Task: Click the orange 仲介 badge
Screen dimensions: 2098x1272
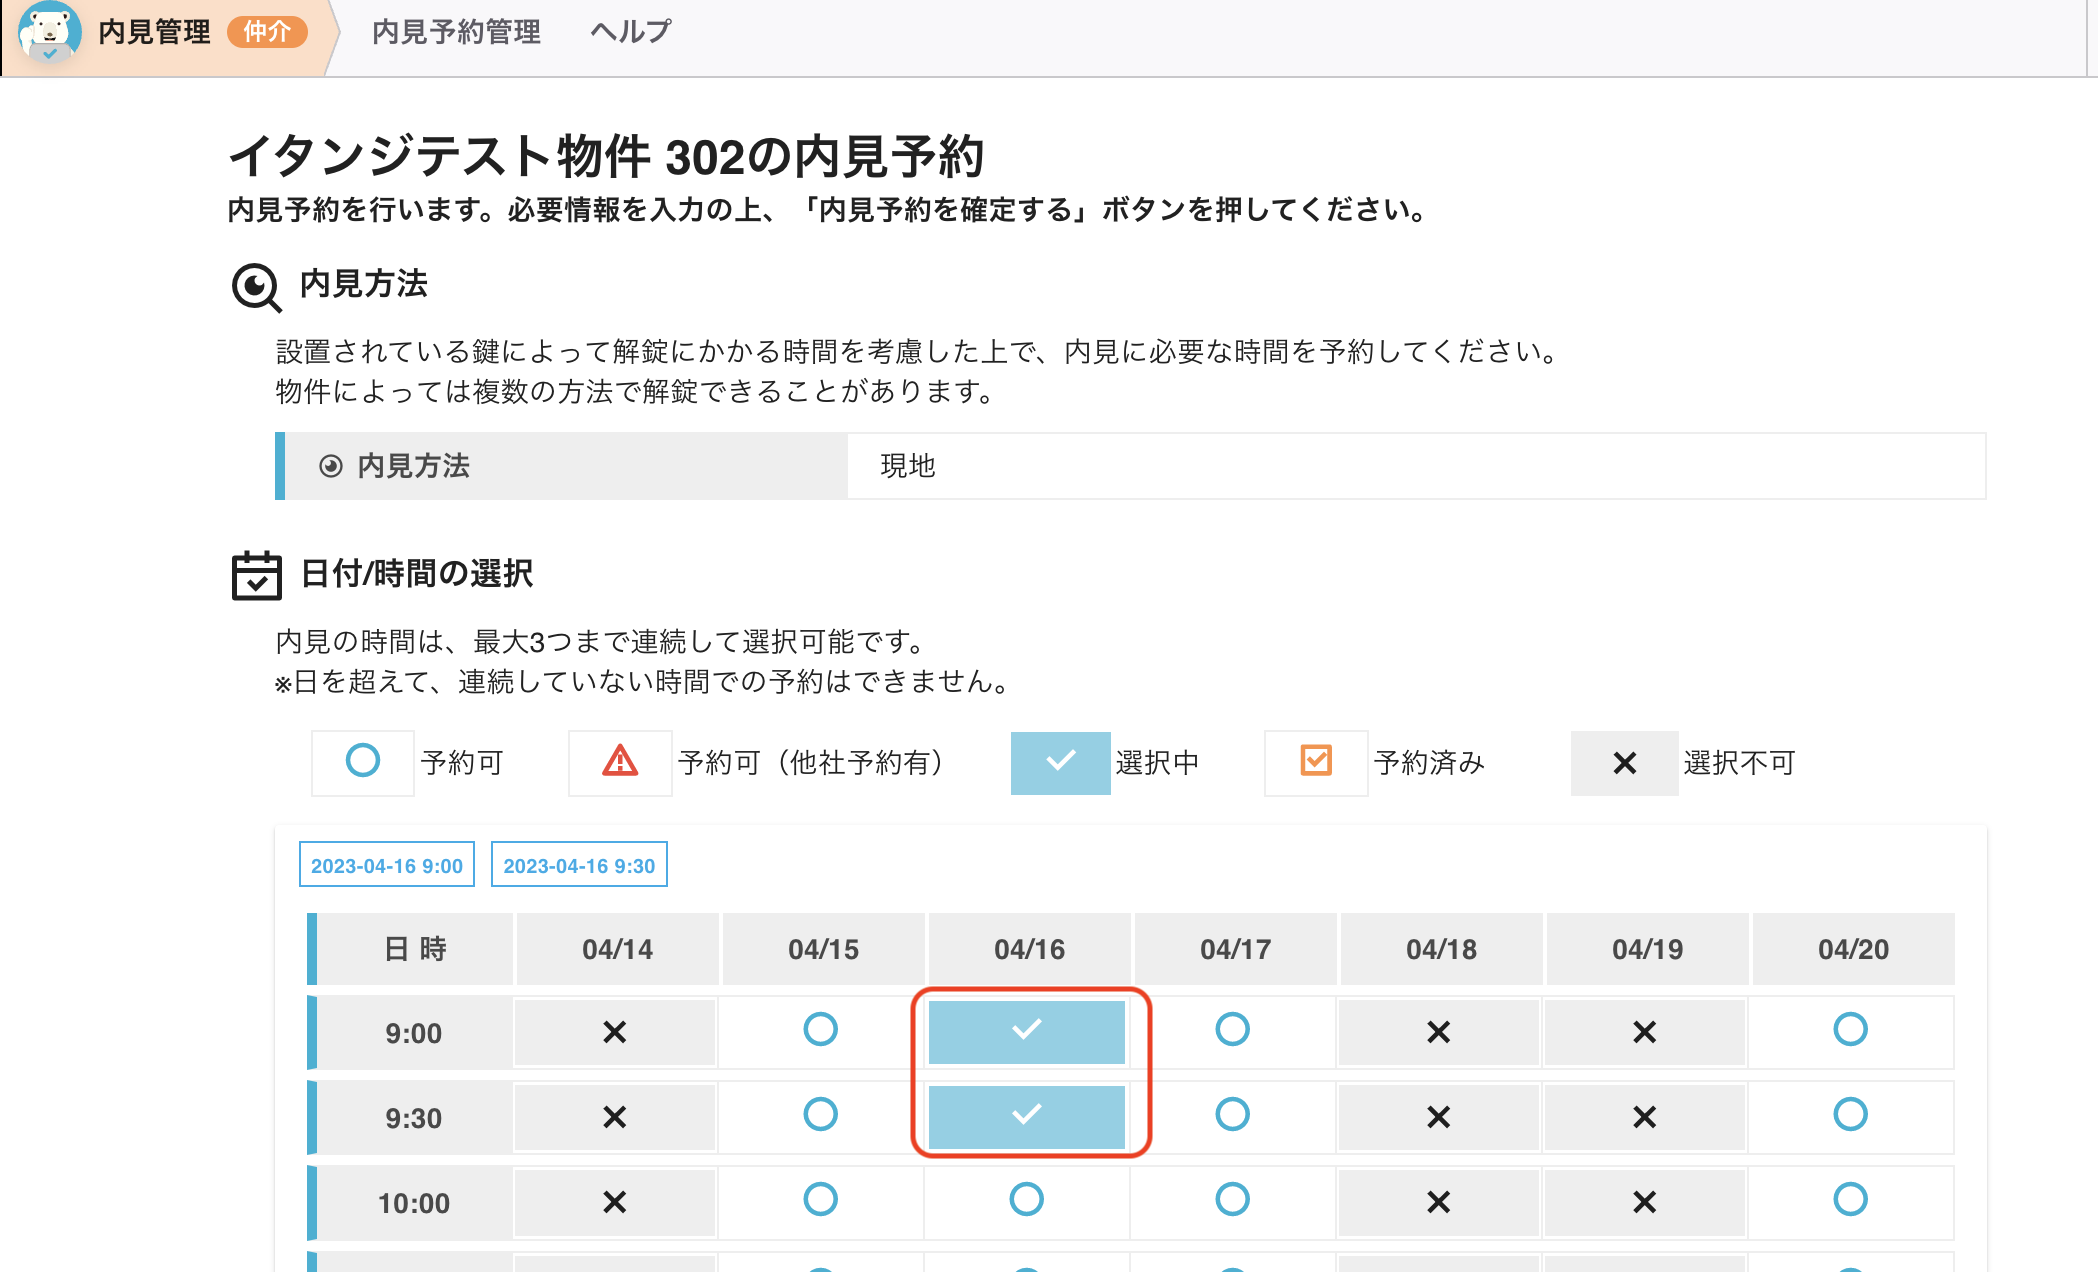Action: point(268,32)
